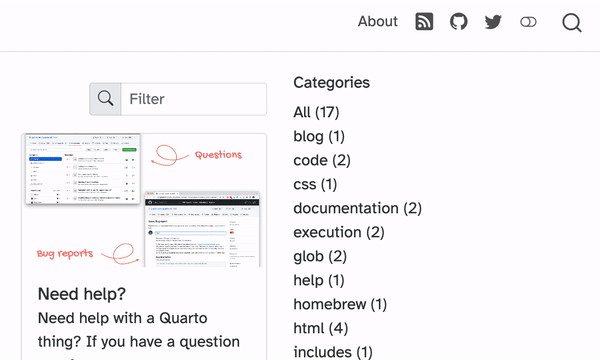Toggle dark mode switch in navbar
Viewport: 600px width, 360px height.
click(x=528, y=22)
